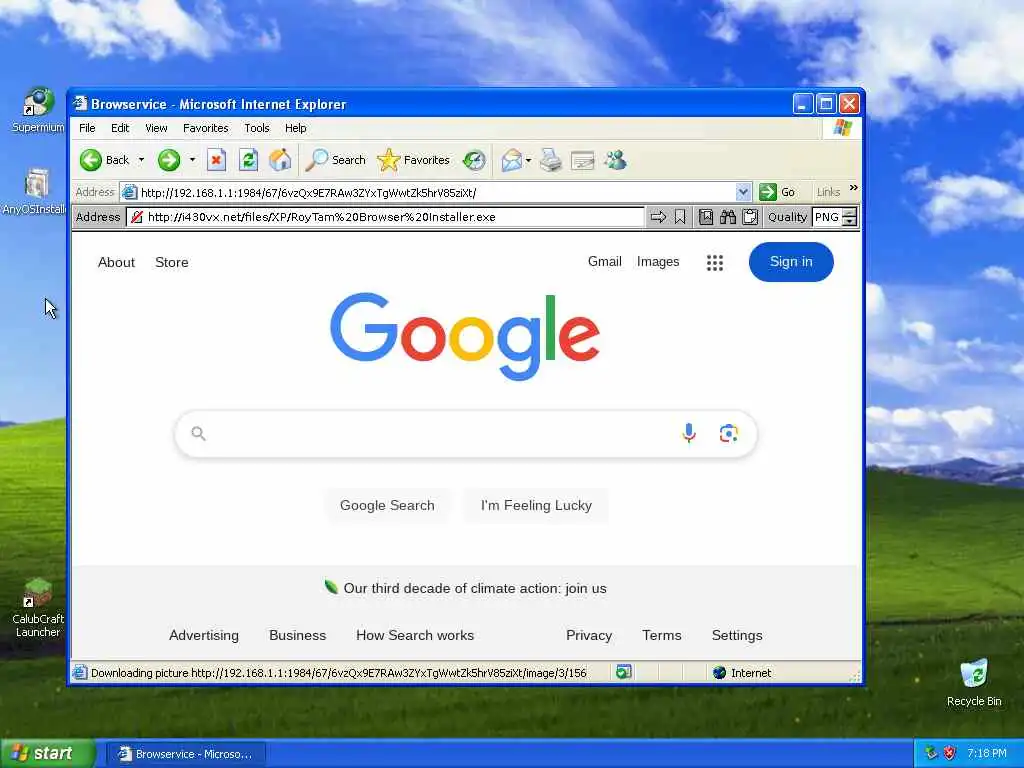Screen dimensions: 1024x768
Task: Click the Browservice bookmark icon
Action: click(680, 217)
